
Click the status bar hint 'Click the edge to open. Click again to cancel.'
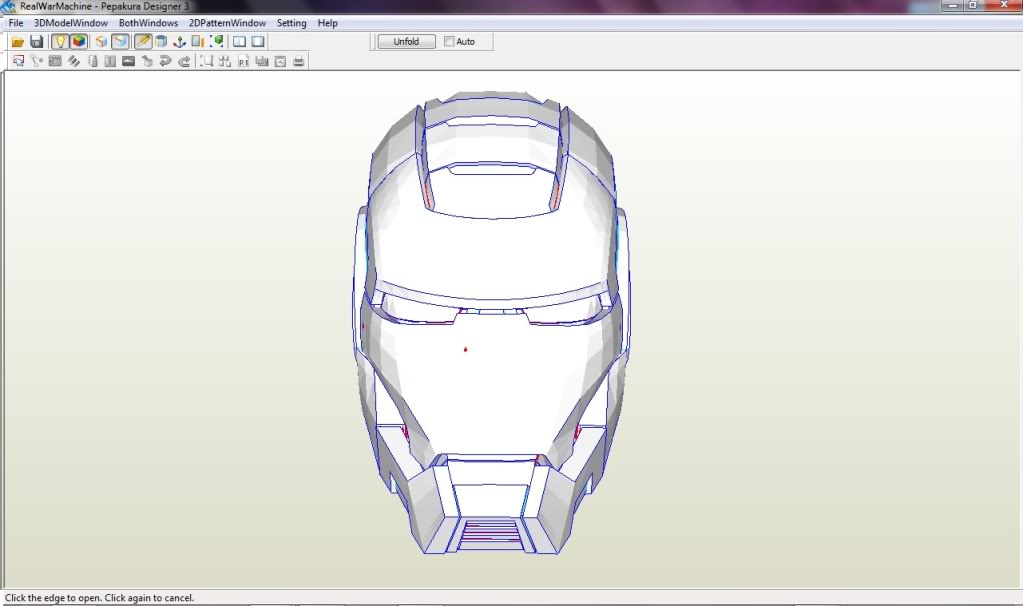(x=99, y=598)
